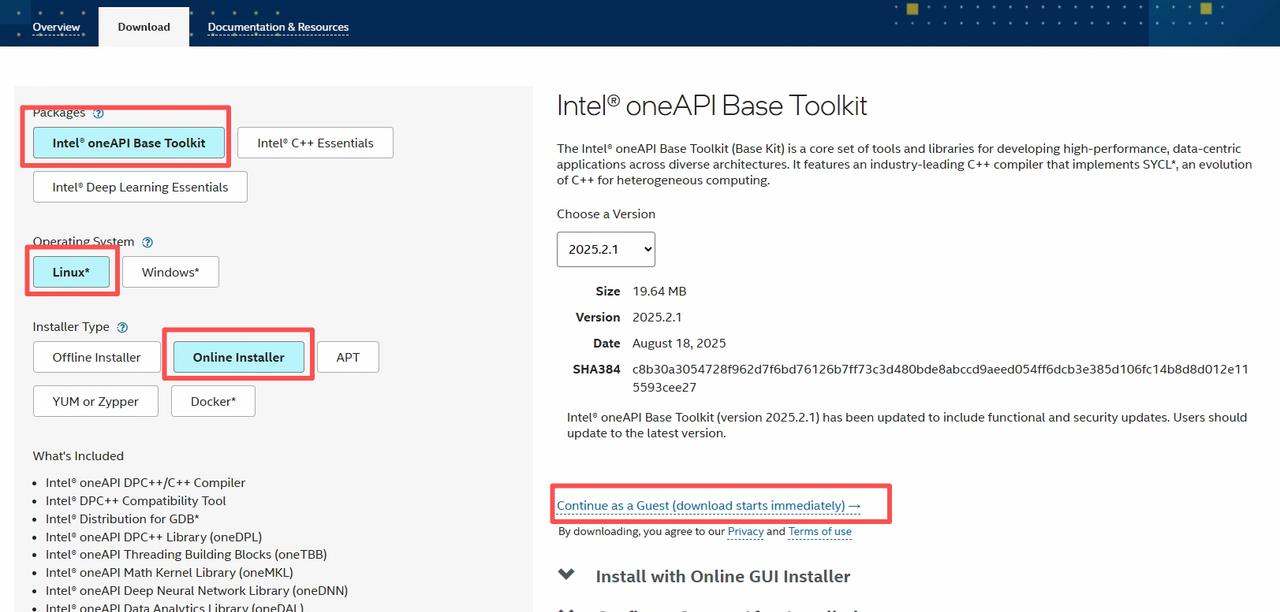
Task: Choose the Offline Installer type
Action: click(x=97, y=357)
